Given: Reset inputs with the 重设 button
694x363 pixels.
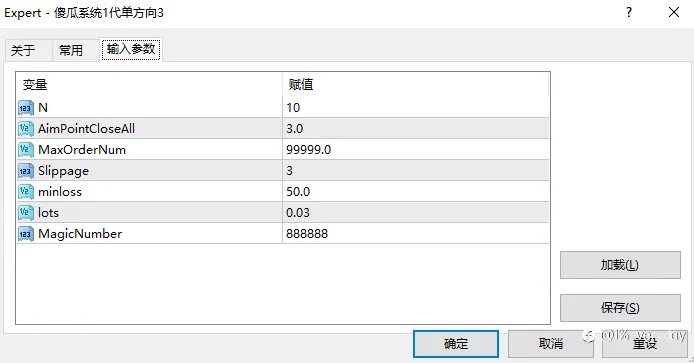Looking at the screenshot, I should pyautogui.click(x=644, y=344).
